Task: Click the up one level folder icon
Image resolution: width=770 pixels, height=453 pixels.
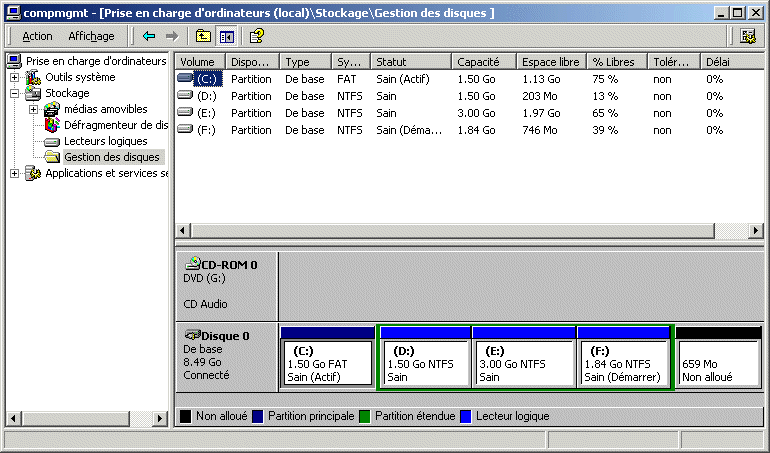Action: point(203,36)
